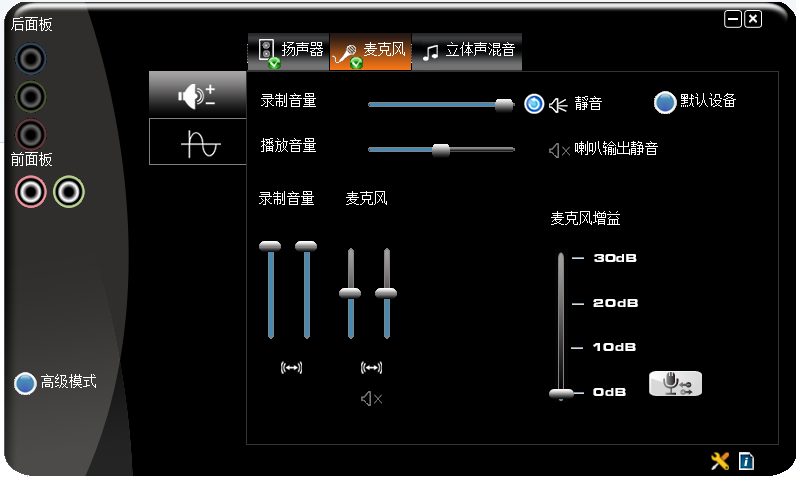This screenshot has width=796, height=477.
Task: Minimize the audio manager window
Action: pos(733,19)
